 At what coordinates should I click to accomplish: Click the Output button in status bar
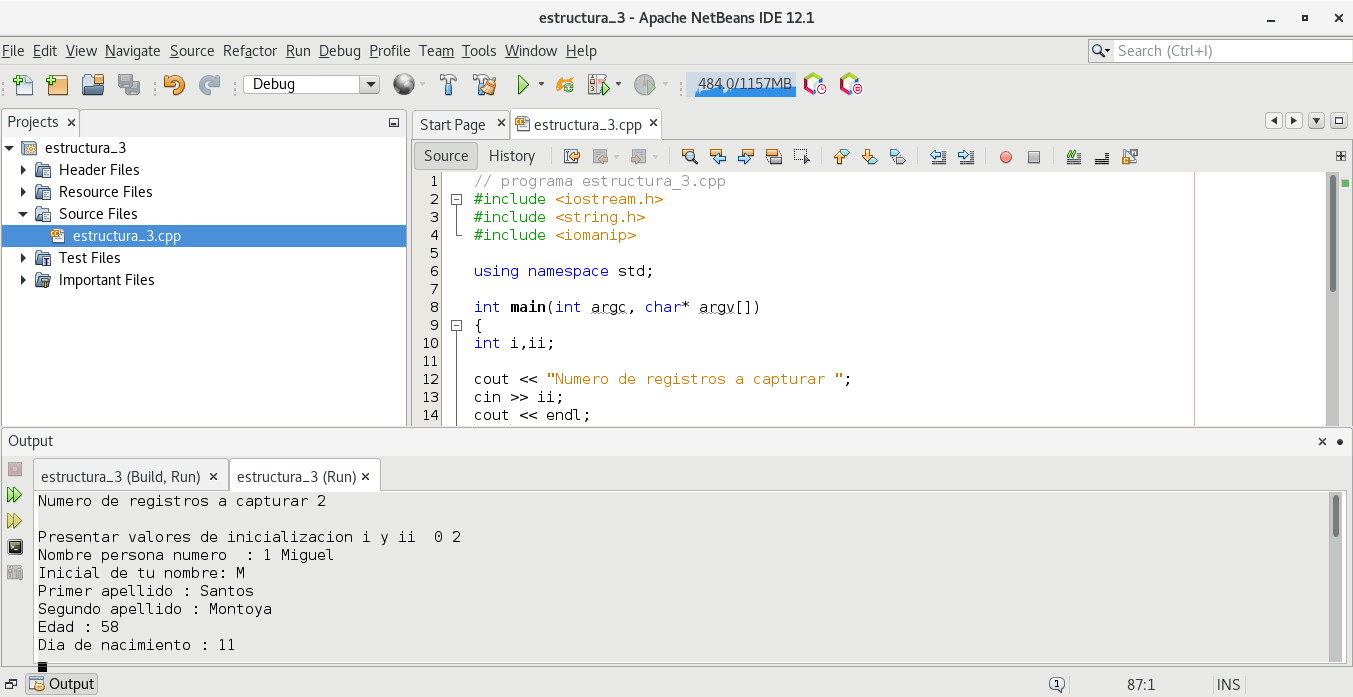pos(62,684)
